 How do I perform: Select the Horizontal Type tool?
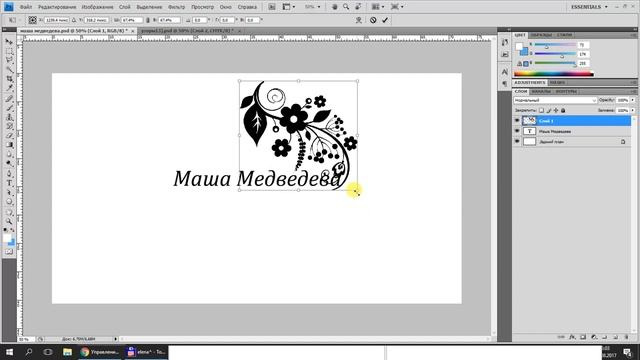[x=9, y=183]
